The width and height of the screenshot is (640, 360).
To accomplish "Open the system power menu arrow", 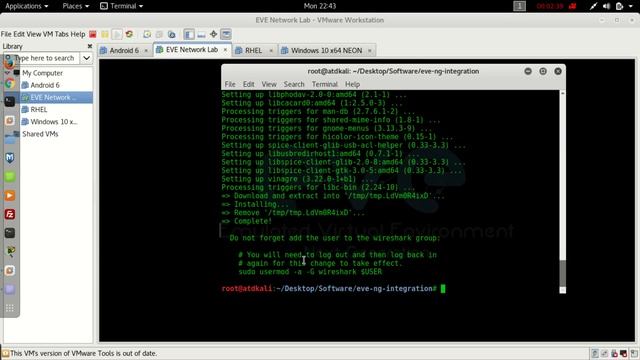I will tap(631, 6).
